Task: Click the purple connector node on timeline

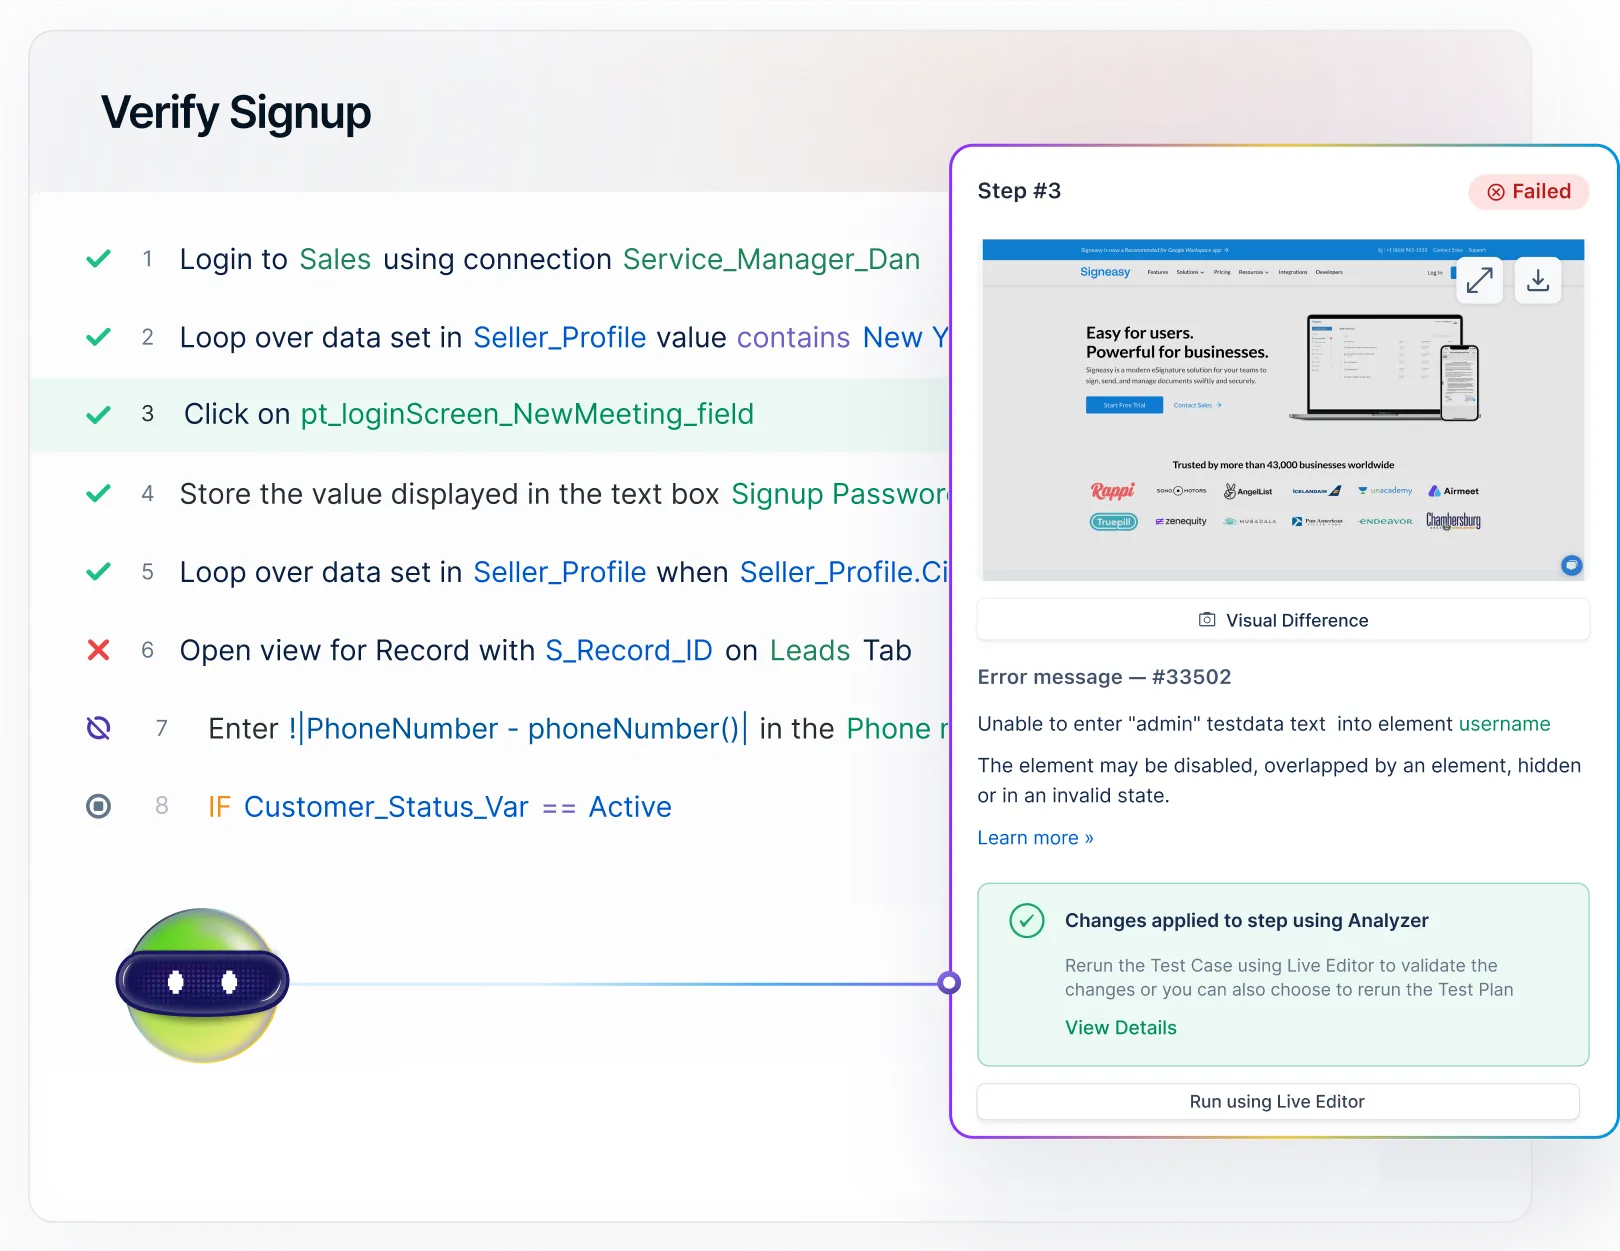Action: 949,983
